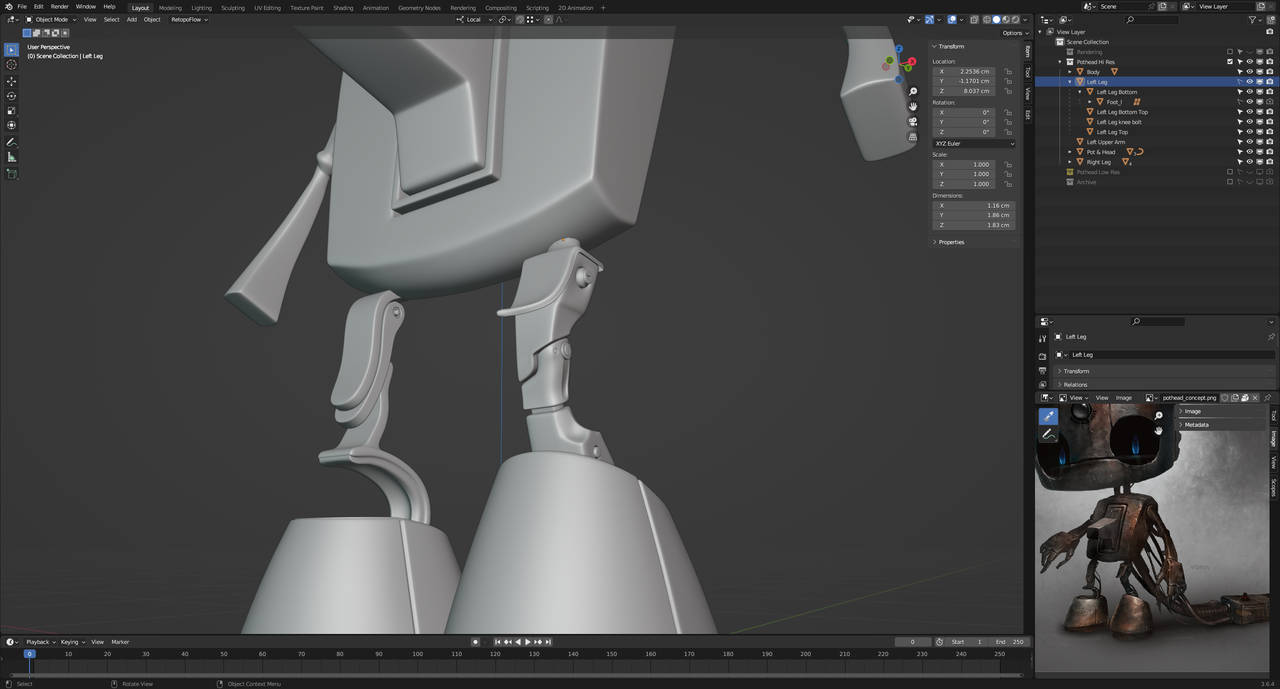Open the Object Mode dropdown

point(51,19)
